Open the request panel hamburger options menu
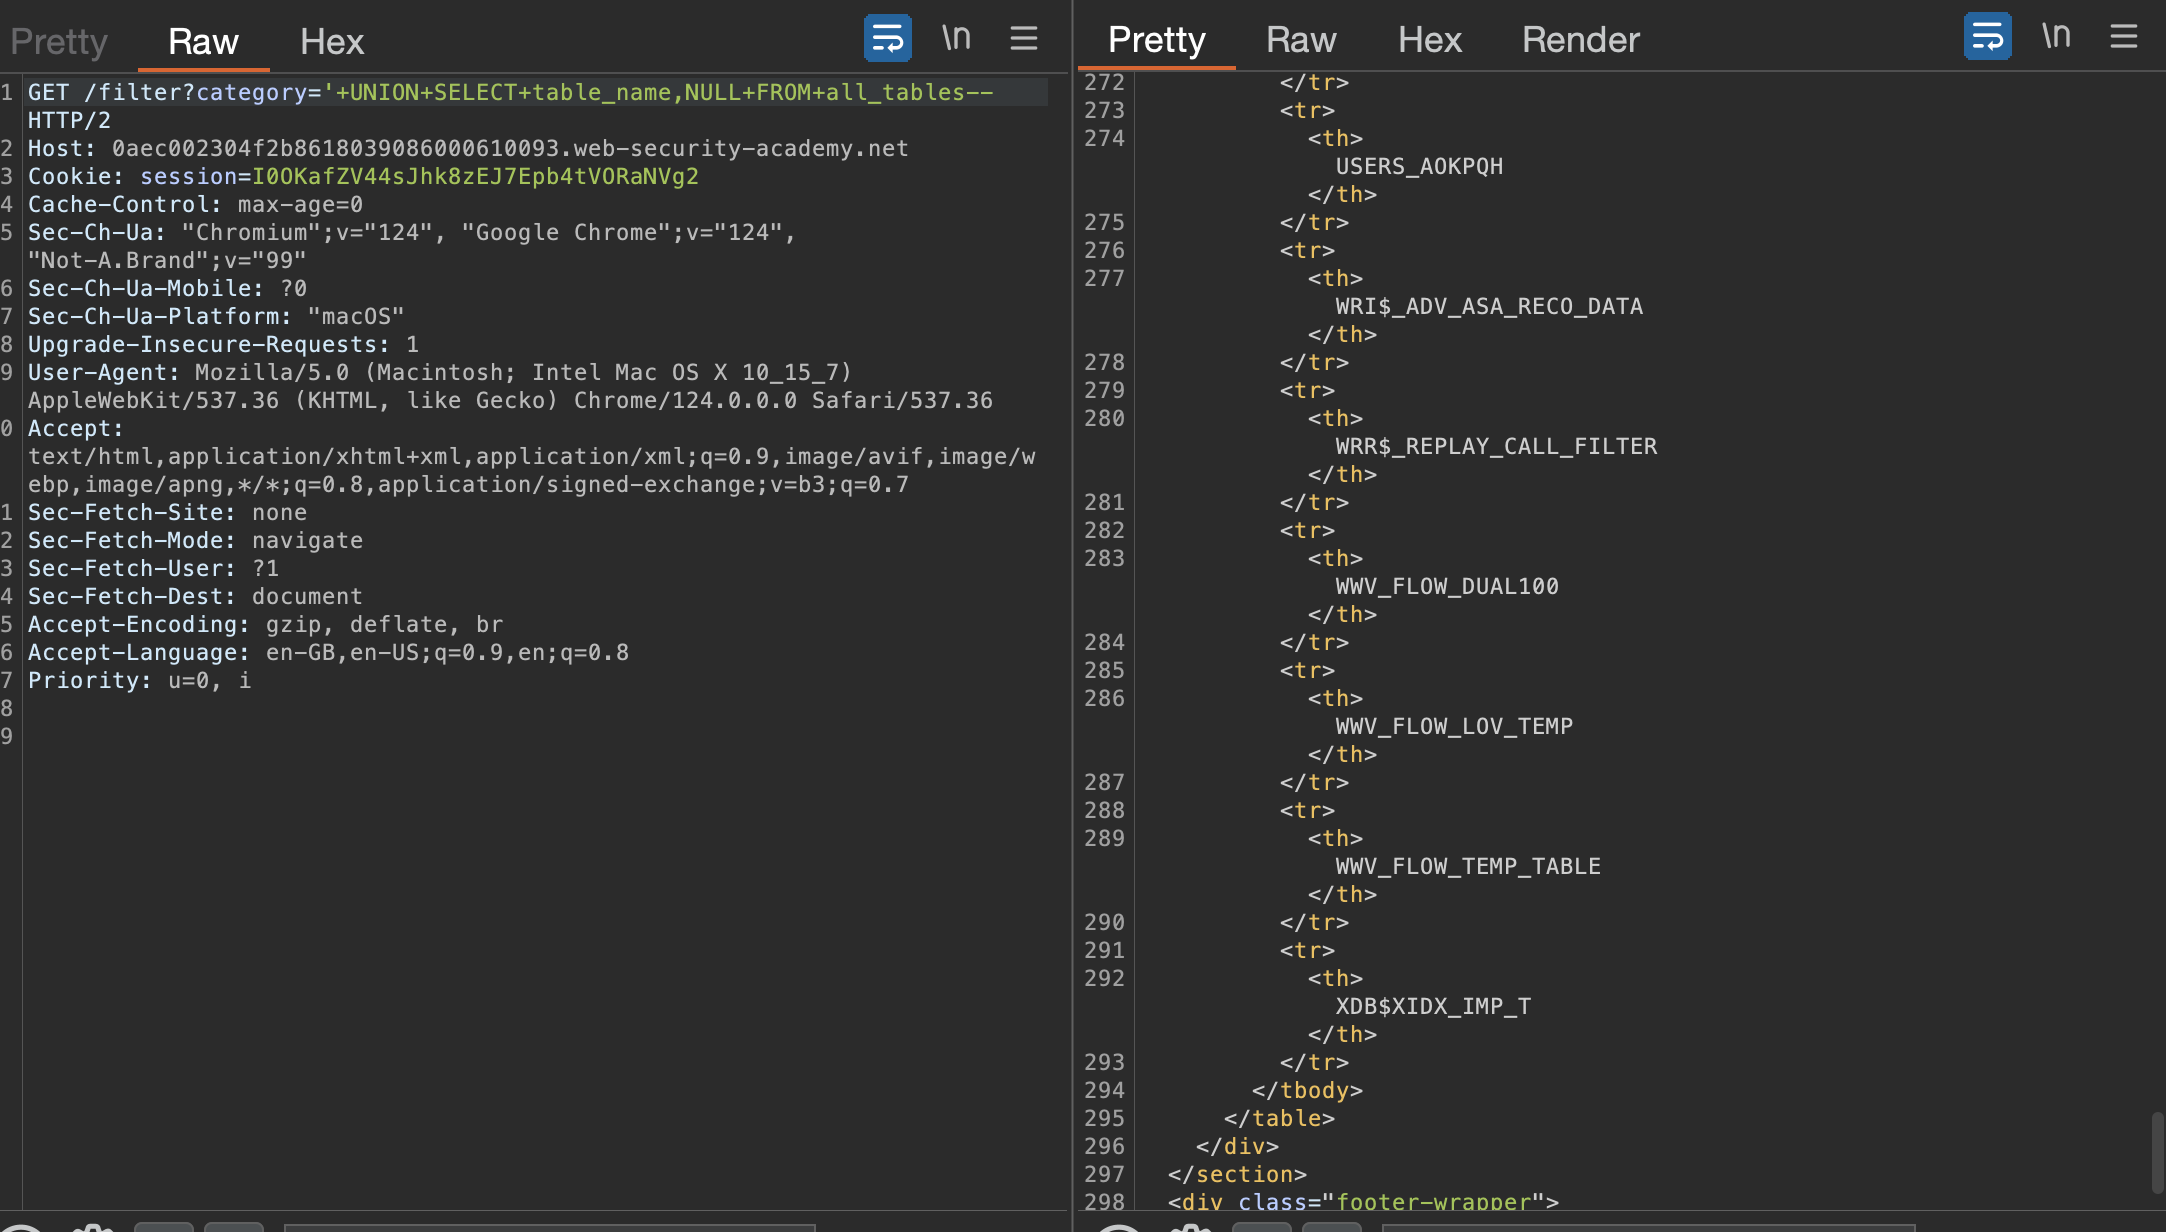2166x1232 pixels. (1023, 39)
